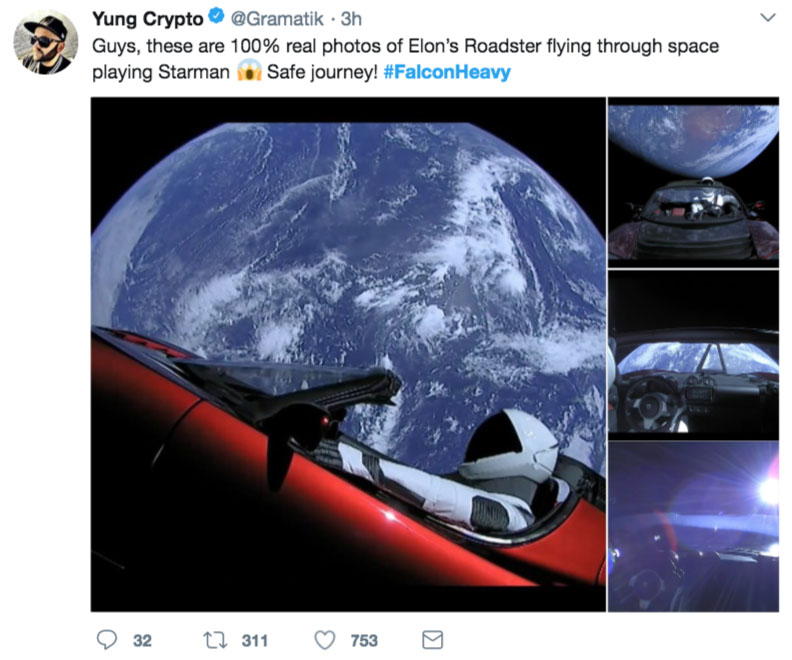Open the large Starman Roadster photo
This screenshot has height=660, width=792.
pos(348,354)
